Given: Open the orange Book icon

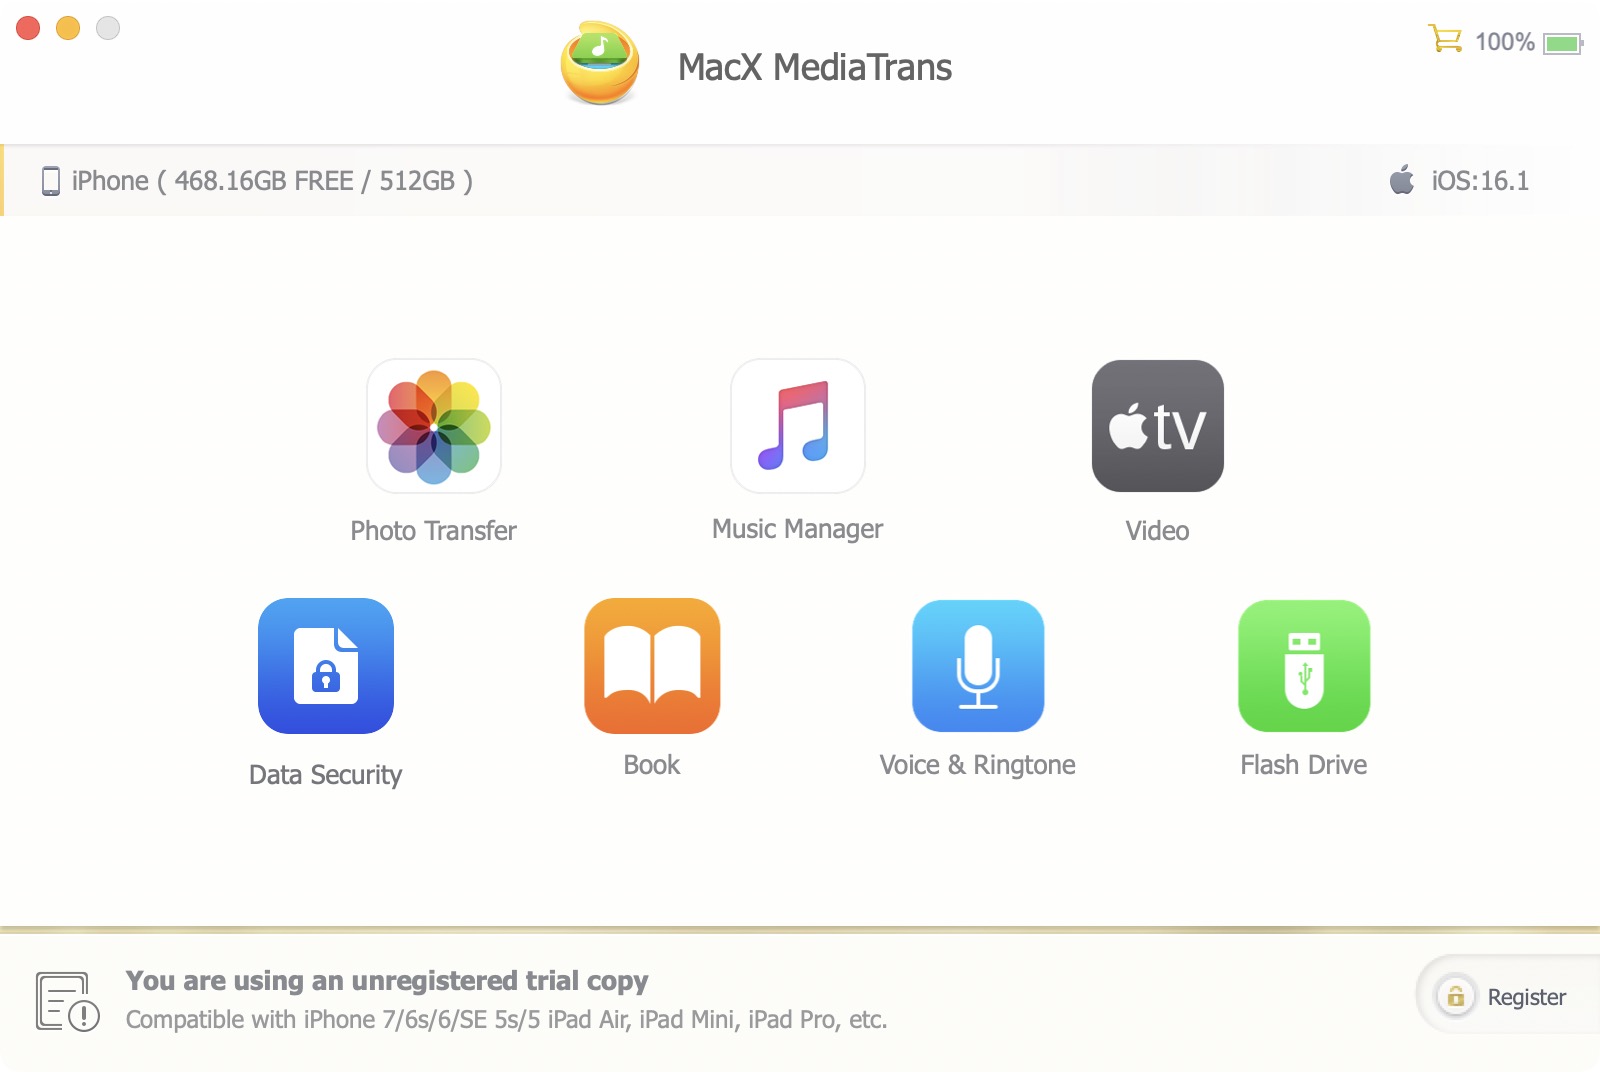Looking at the screenshot, I should pos(652,666).
